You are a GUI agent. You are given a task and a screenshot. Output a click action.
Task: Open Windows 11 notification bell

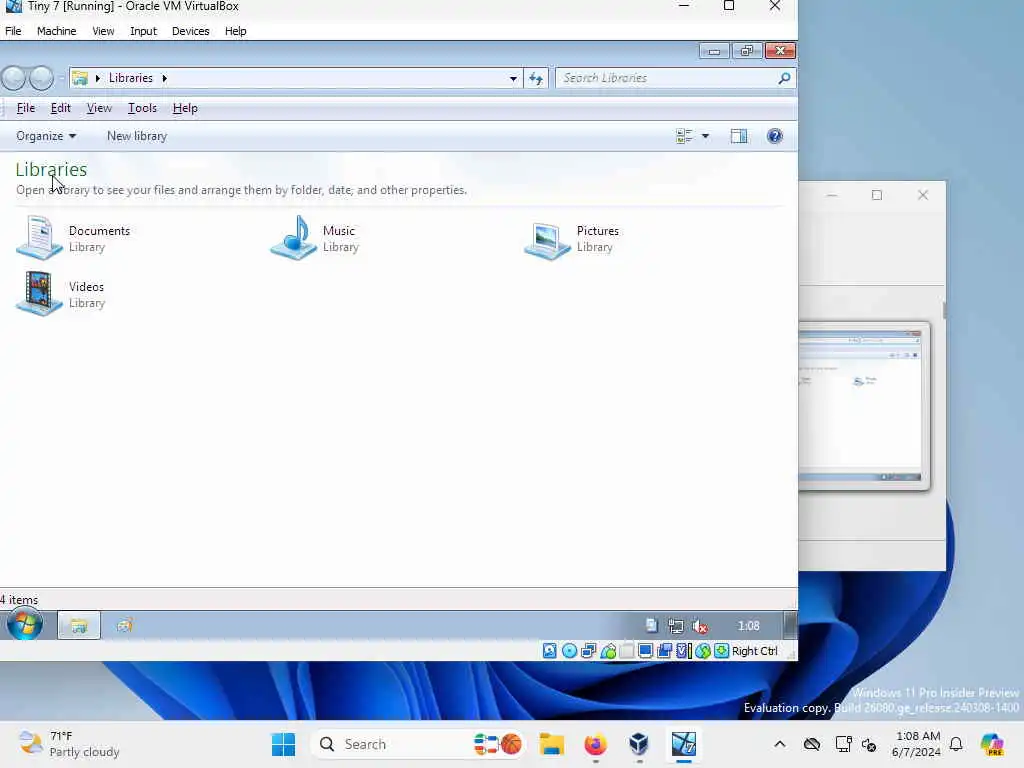point(956,744)
